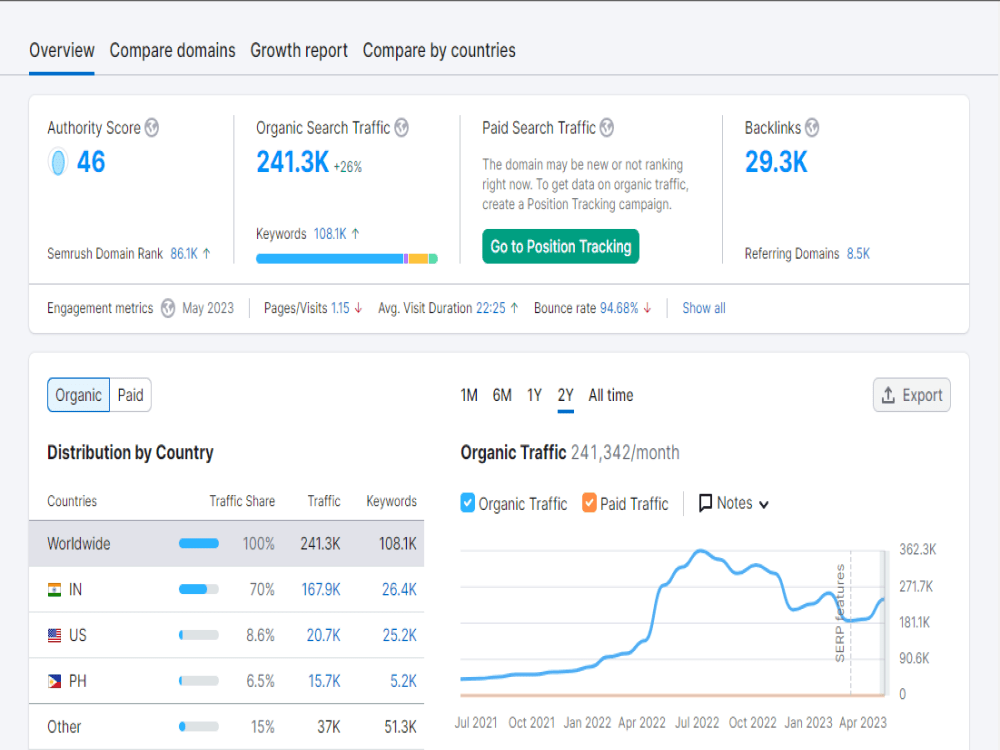
Task: Select the All time range
Action: [610, 395]
